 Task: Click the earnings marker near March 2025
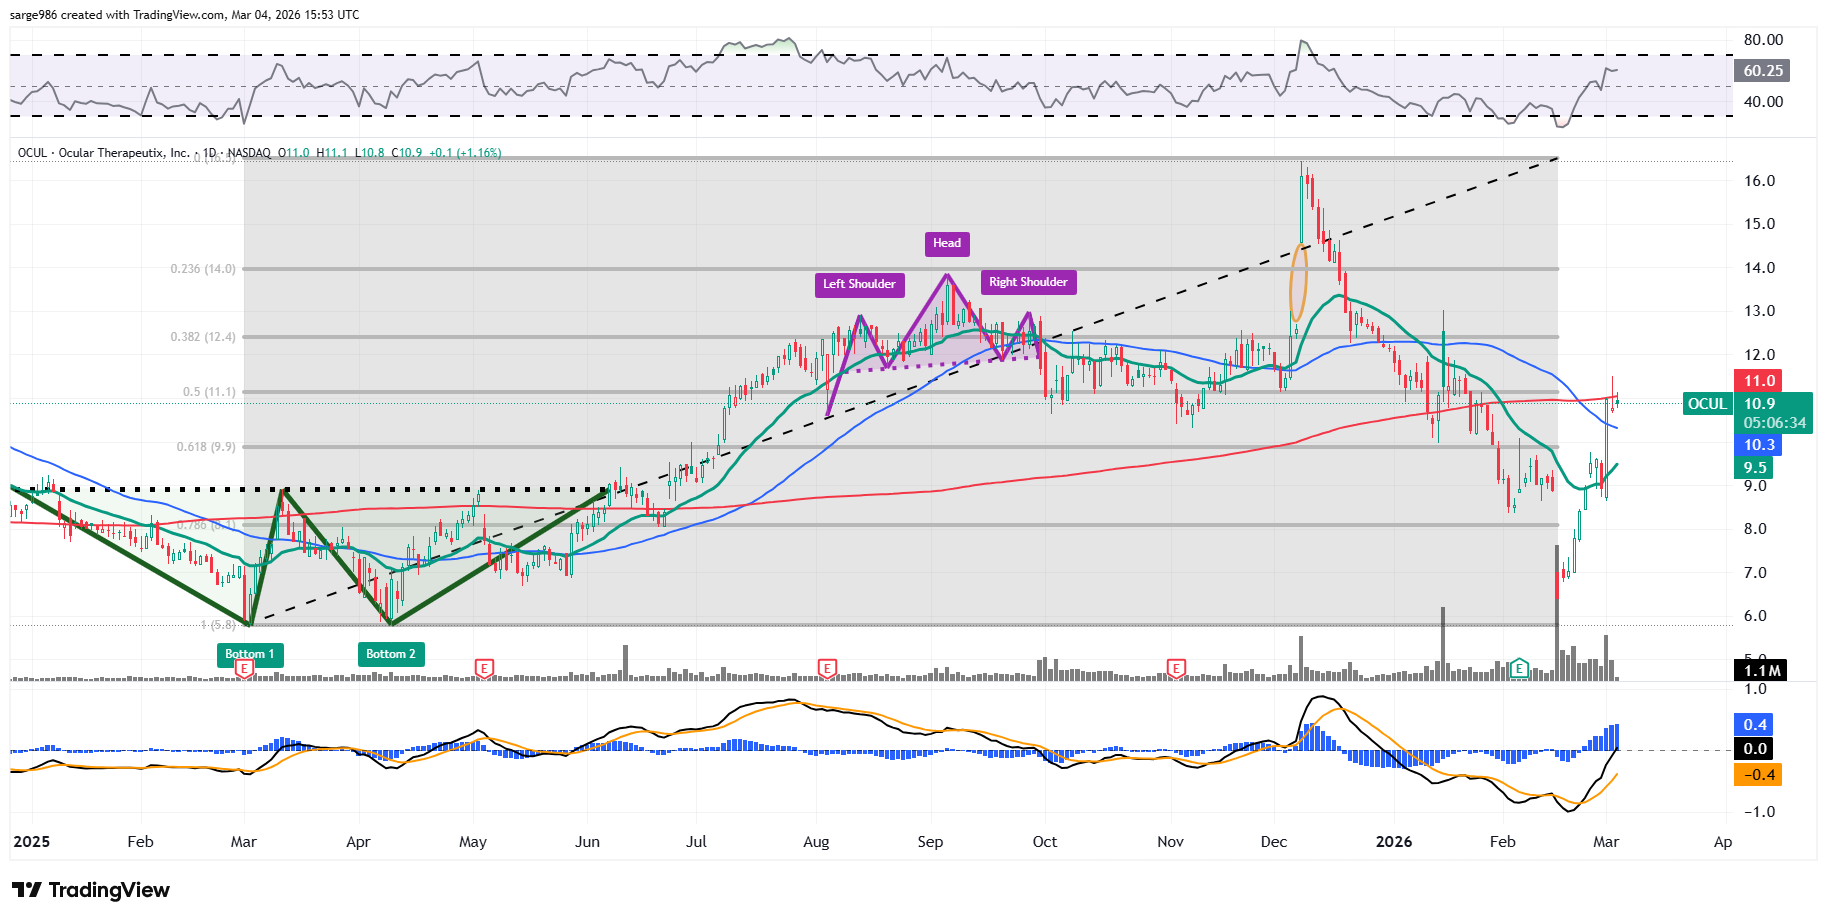(244, 669)
